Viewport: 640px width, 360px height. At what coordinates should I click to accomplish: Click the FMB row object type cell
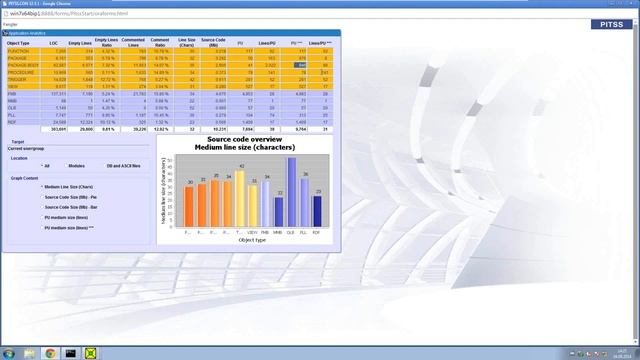point(23,94)
